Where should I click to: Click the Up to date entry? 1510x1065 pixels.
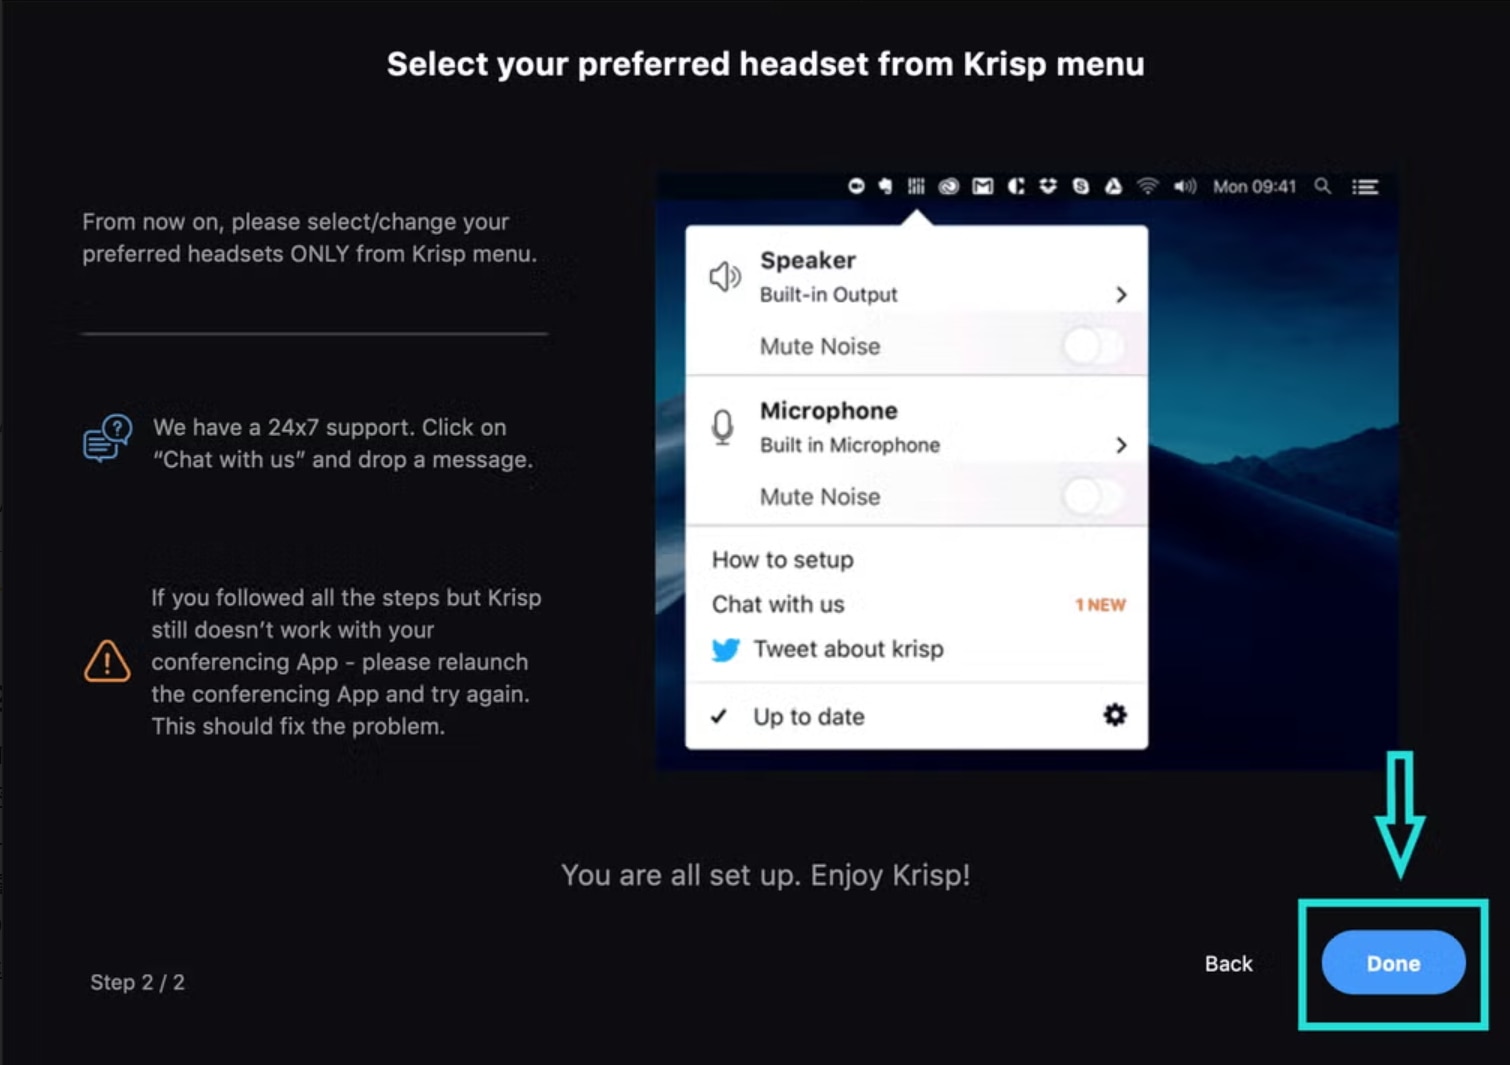(808, 716)
